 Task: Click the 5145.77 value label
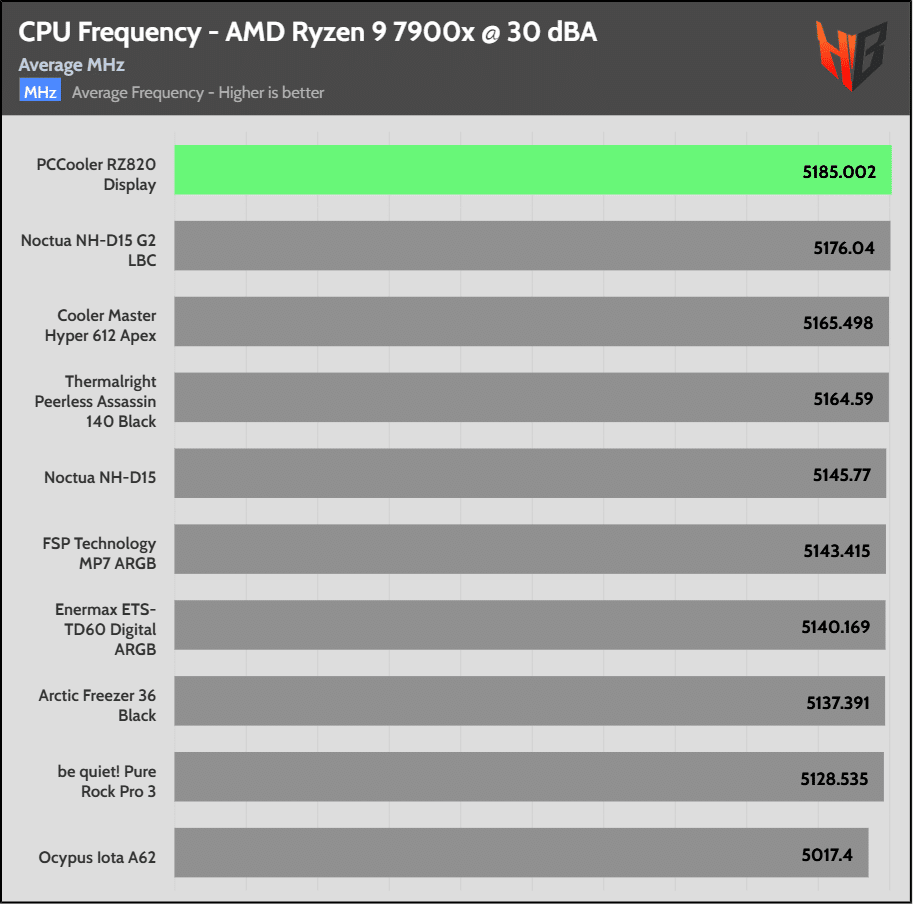(843, 475)
